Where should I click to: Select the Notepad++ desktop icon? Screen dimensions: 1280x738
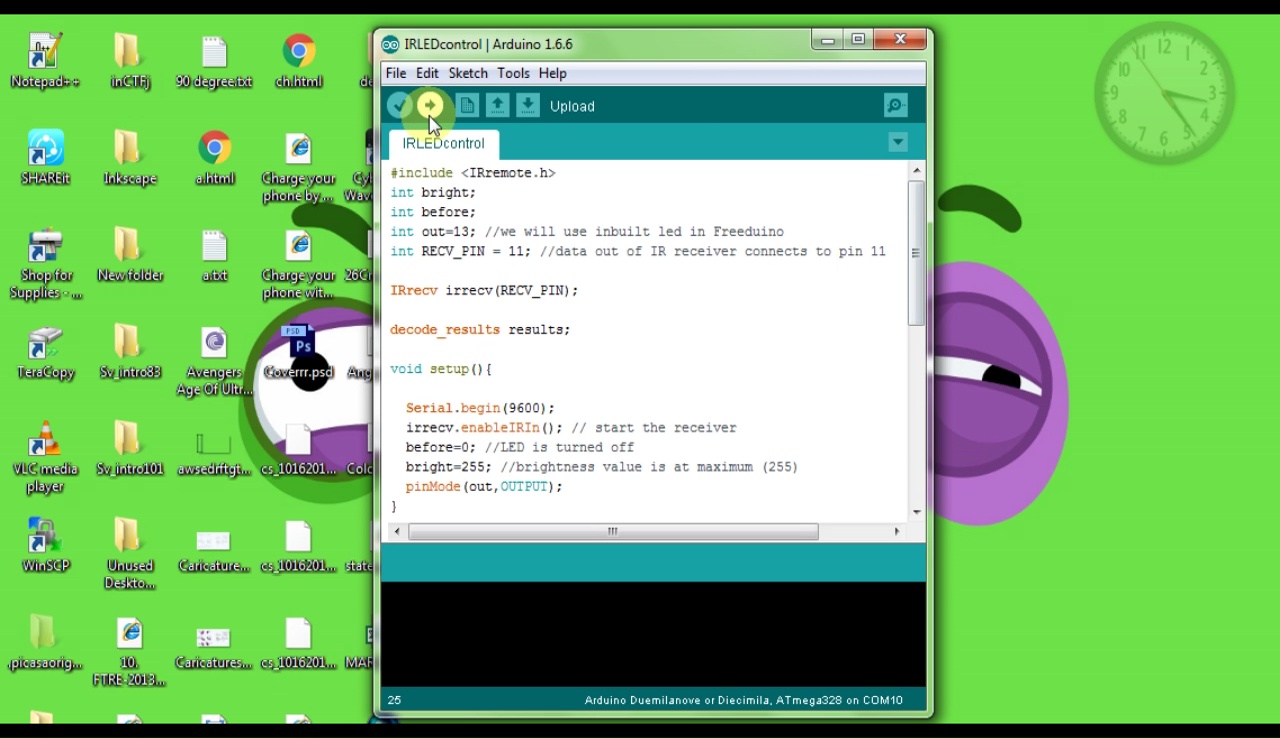(45, 60)
